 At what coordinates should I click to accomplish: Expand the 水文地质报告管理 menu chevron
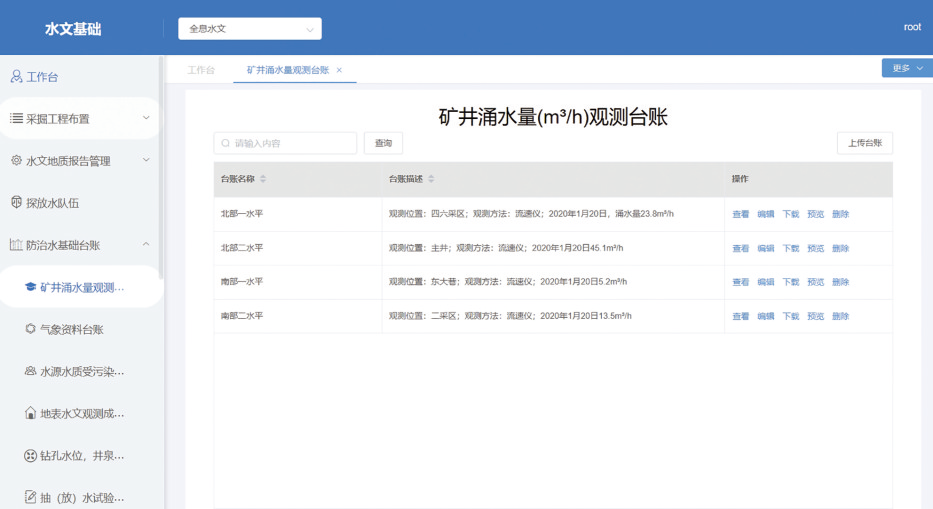click(x=146, y=160)
